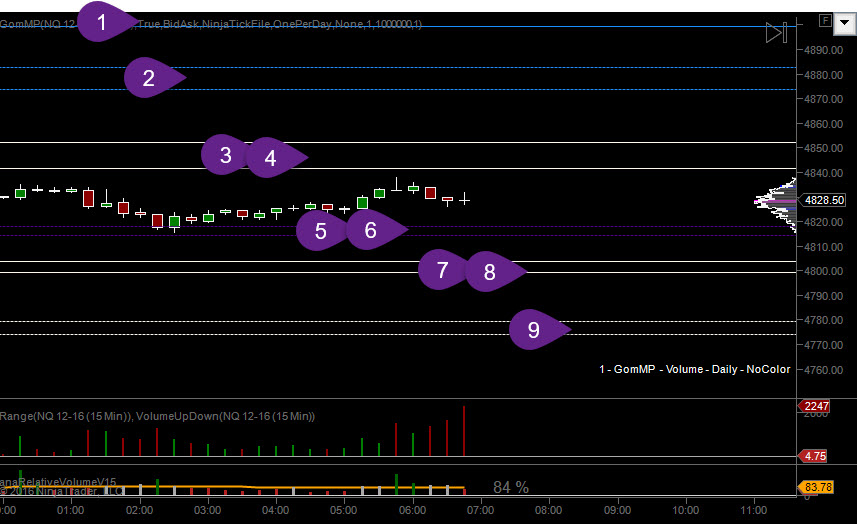Click the 03:00 time axis label
Screen dimensions: 857x524
click(208, 510)
